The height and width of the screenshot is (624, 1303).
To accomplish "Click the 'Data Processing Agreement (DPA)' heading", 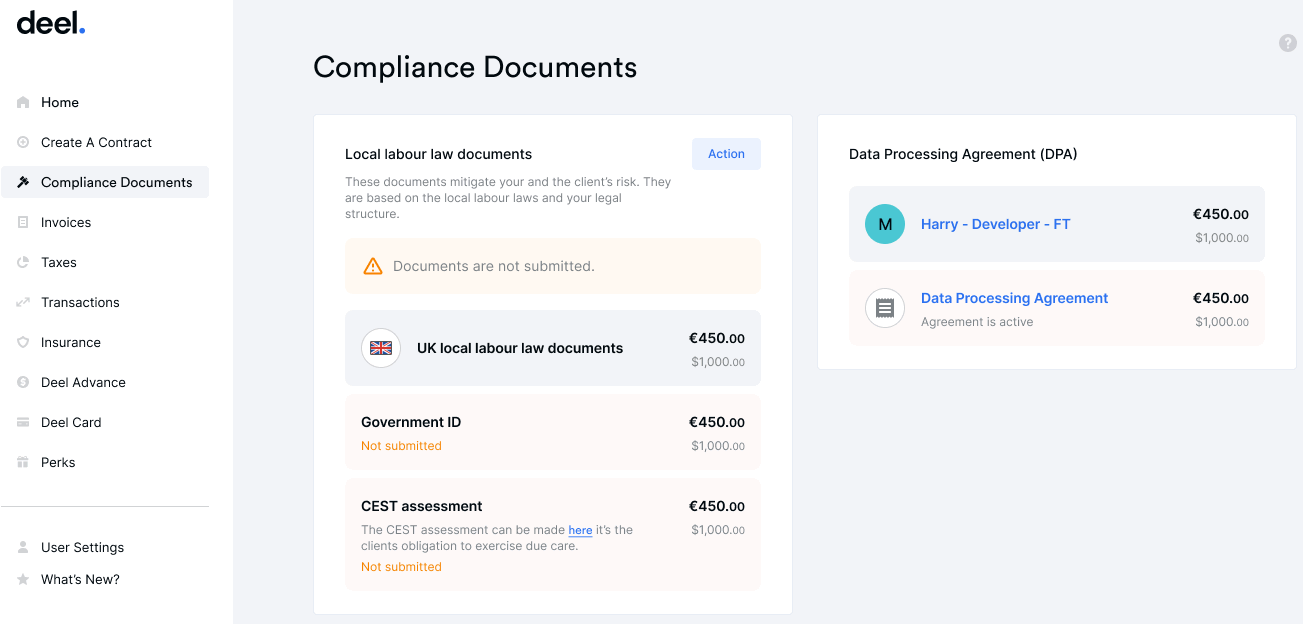I will 963,154.
